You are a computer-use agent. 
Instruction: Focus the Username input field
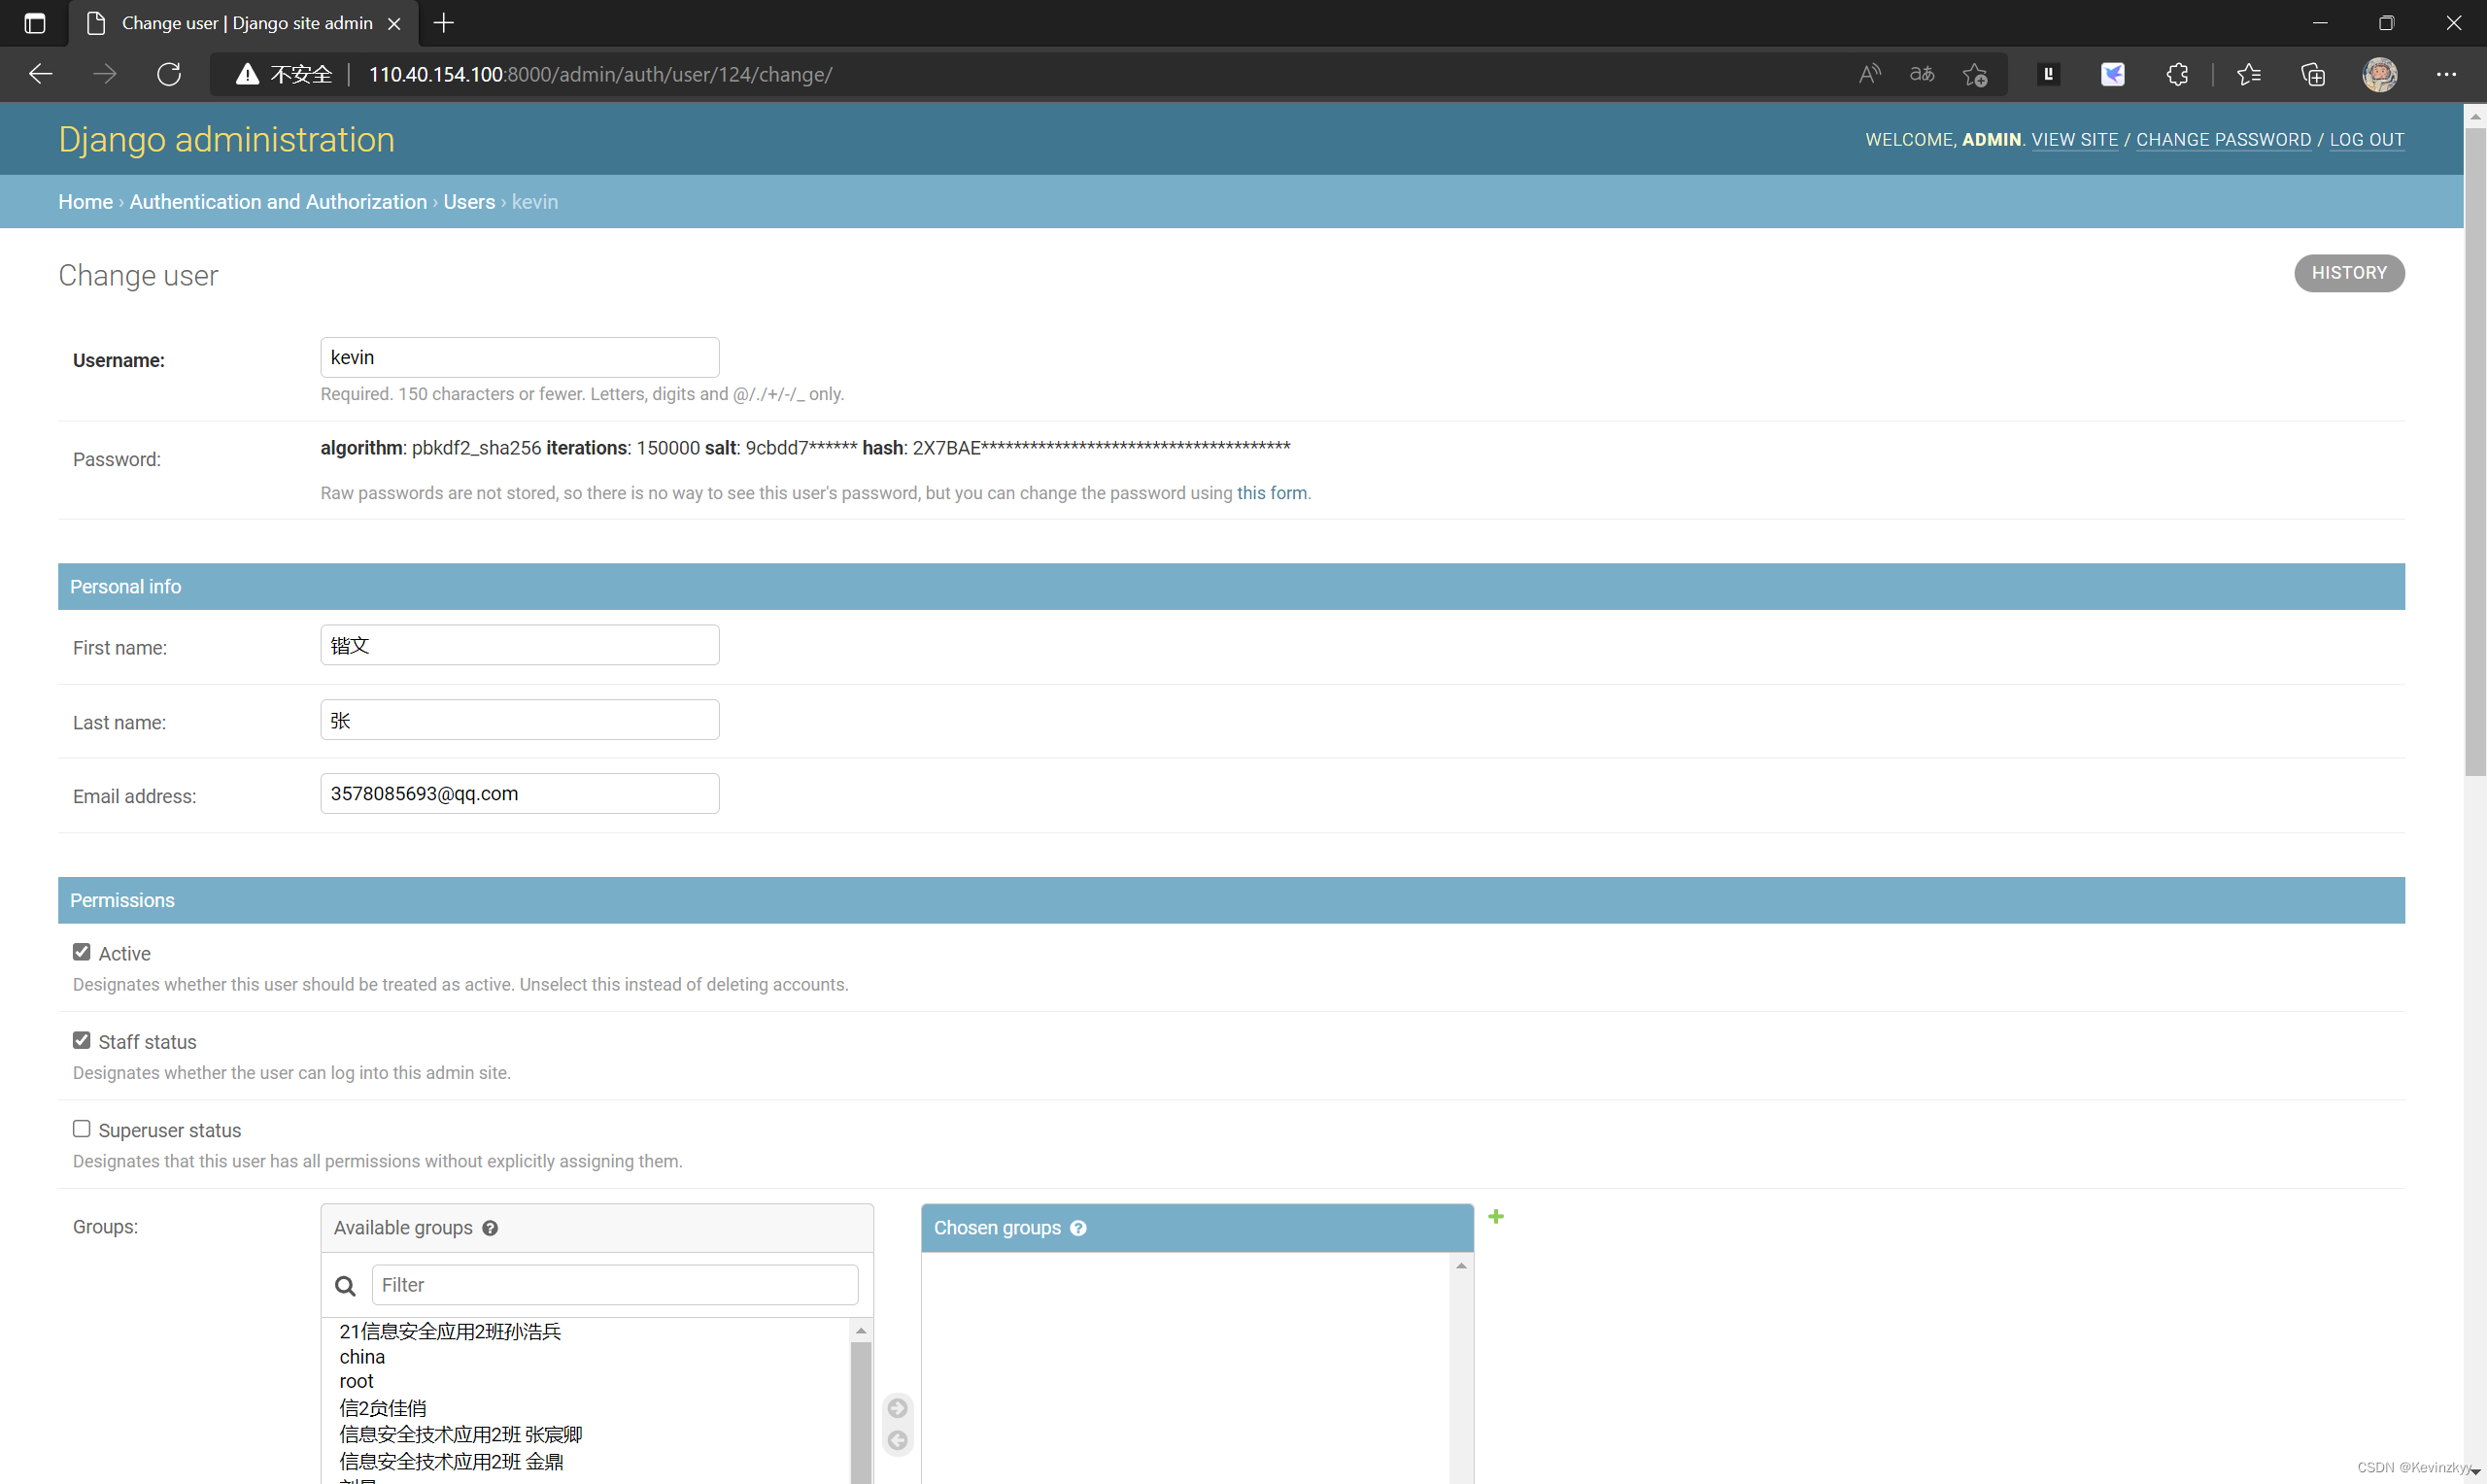[x=519, y=357]
